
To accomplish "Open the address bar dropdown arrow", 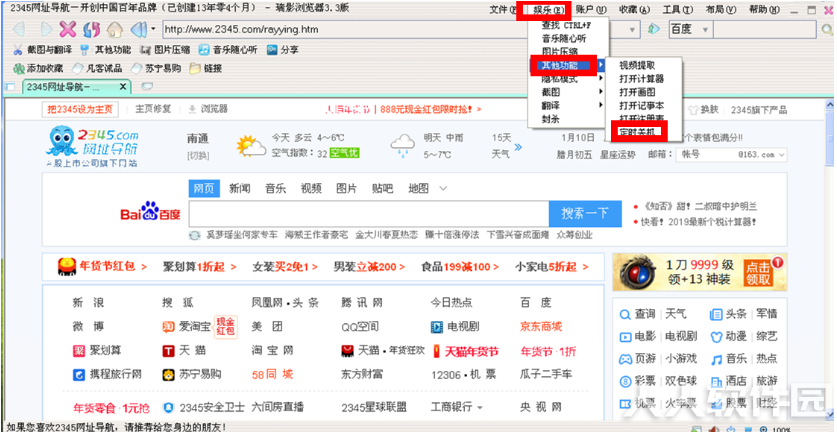I will [x=632, y=30].
